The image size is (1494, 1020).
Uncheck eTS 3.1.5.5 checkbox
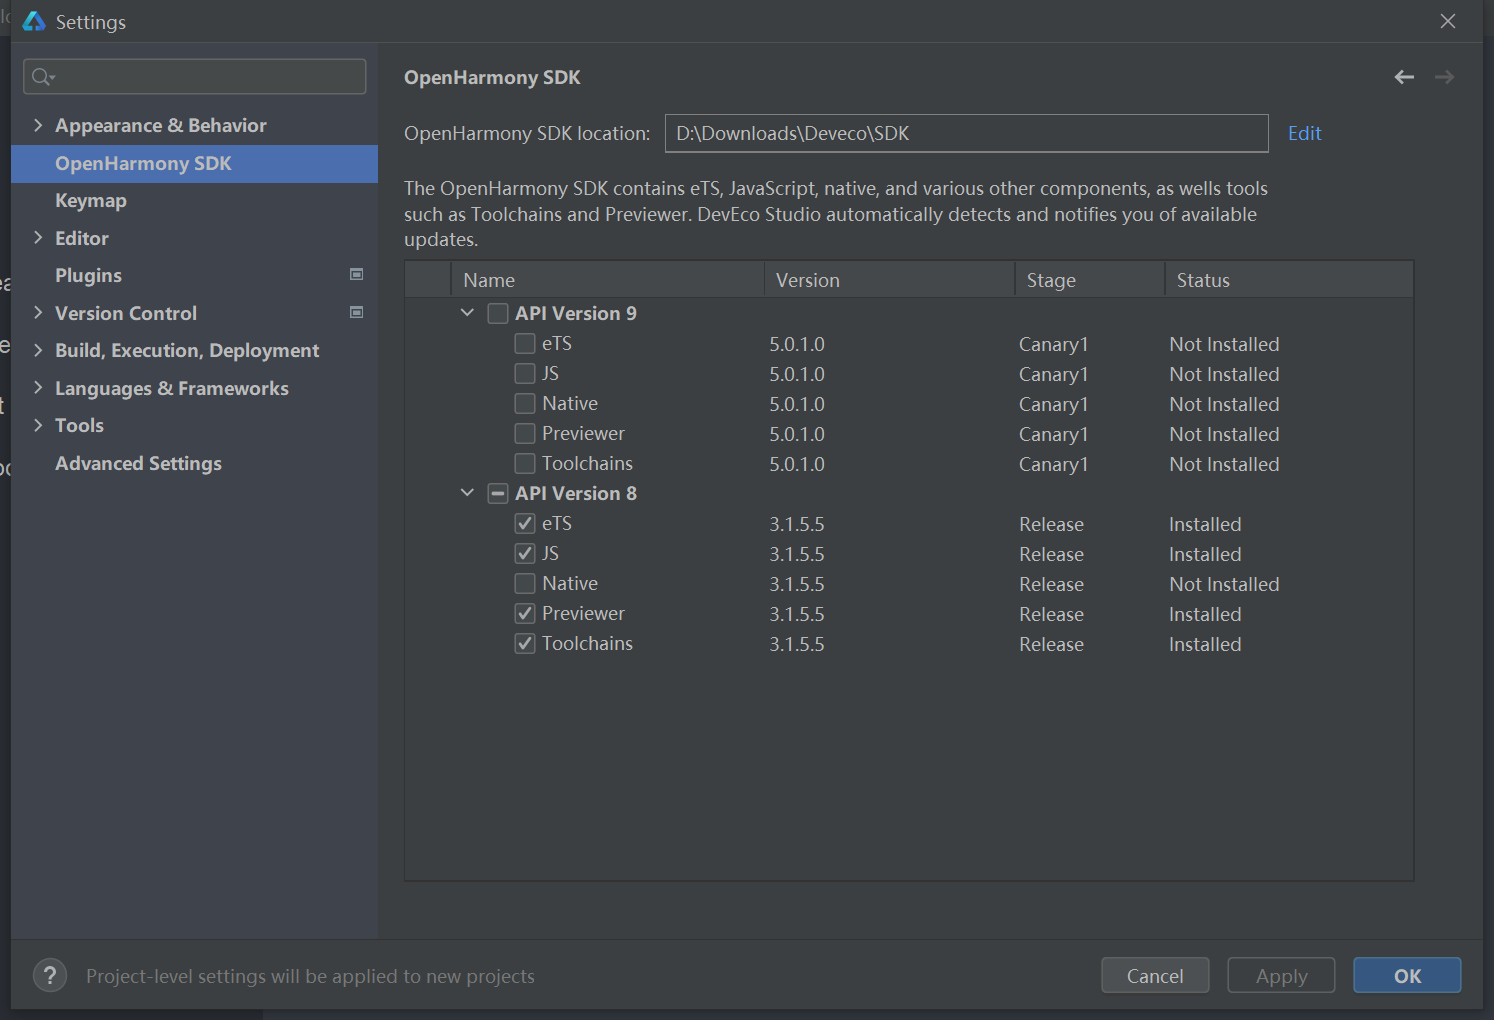pos(524,523)
